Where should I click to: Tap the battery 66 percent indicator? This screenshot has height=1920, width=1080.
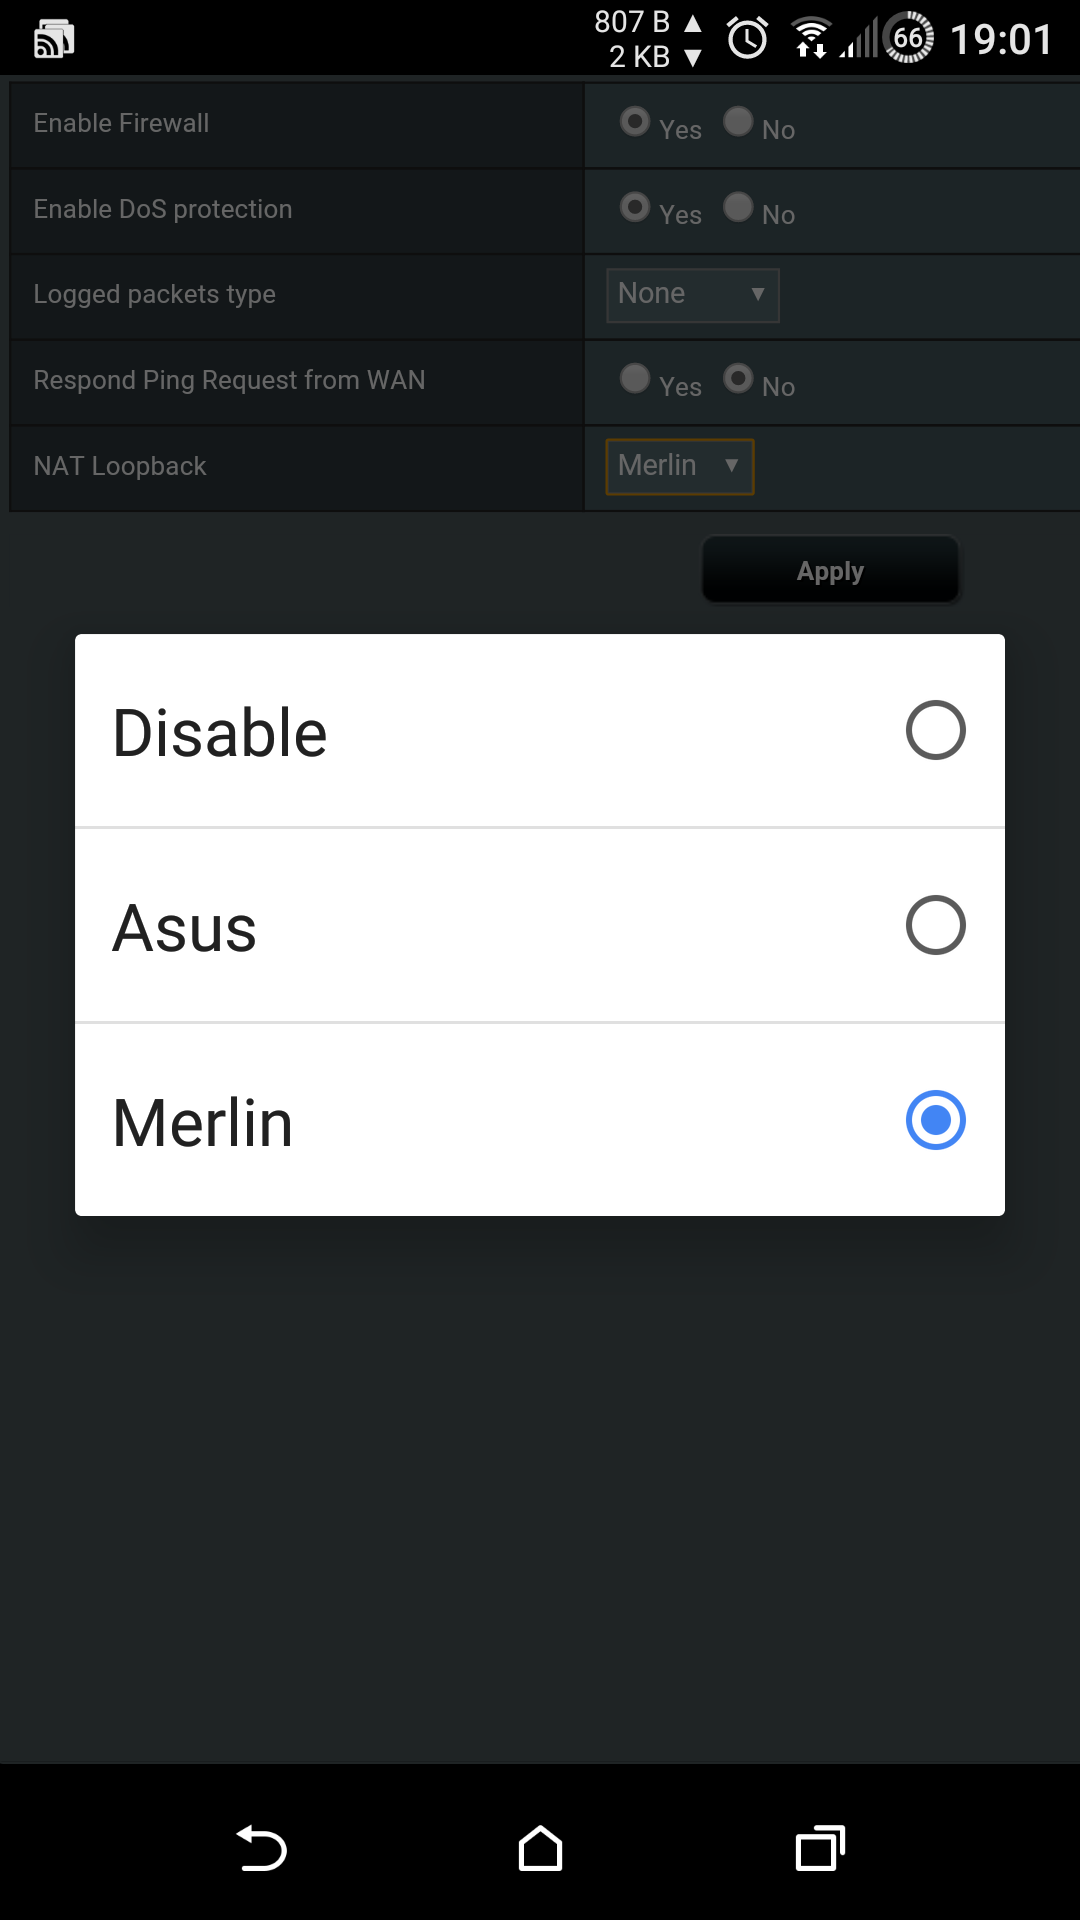(x=908, y=38)
